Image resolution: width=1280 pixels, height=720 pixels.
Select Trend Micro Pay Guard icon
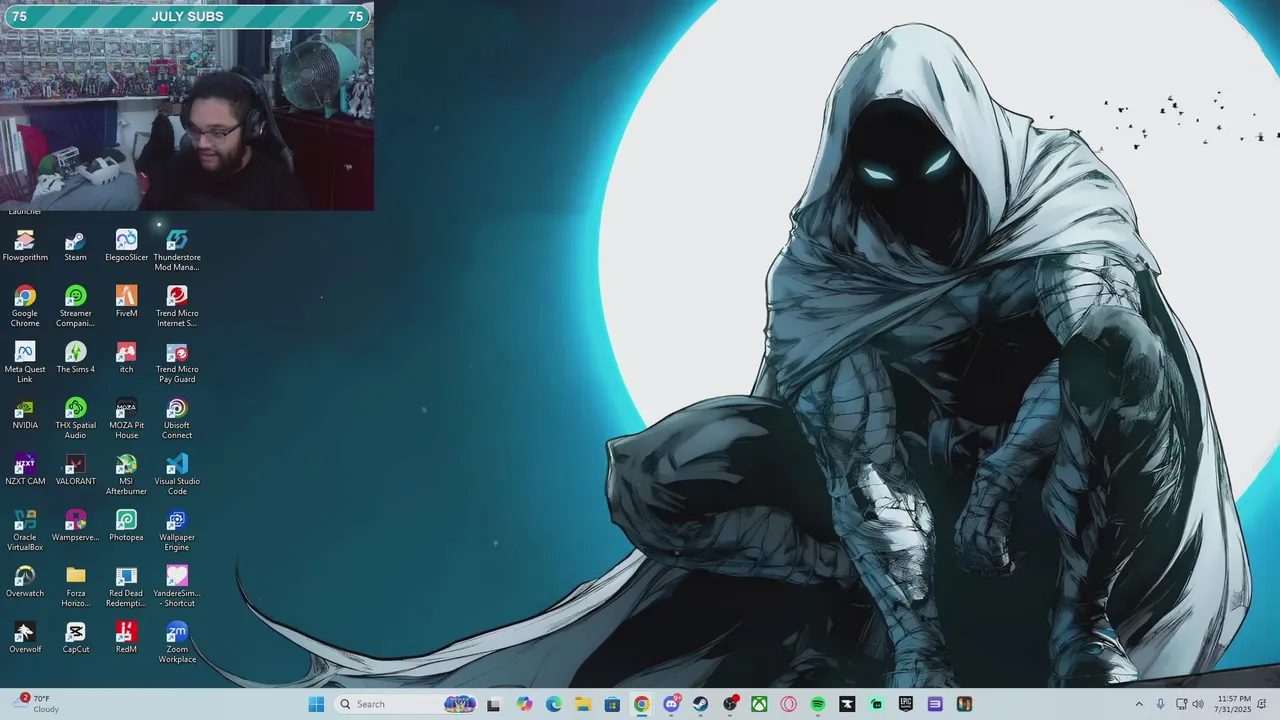177,362
